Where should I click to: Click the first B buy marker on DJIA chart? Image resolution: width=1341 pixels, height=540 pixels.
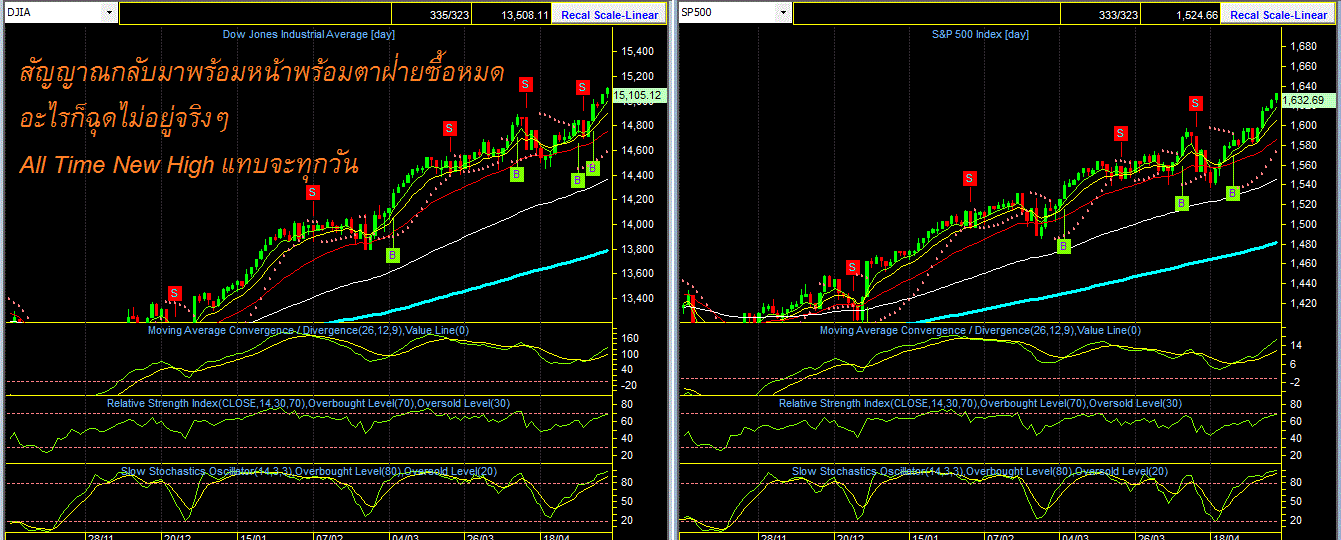pyautogui.click(x=393, y=255)
